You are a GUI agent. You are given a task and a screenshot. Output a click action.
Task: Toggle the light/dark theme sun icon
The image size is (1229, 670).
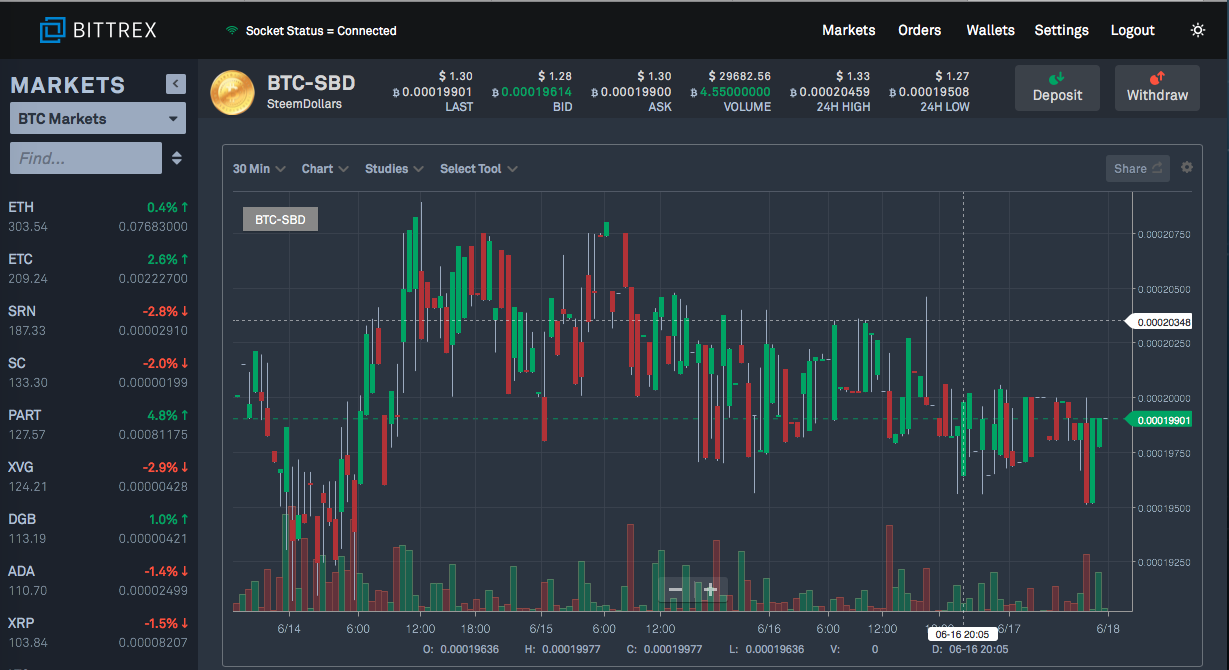(1197, 30)
